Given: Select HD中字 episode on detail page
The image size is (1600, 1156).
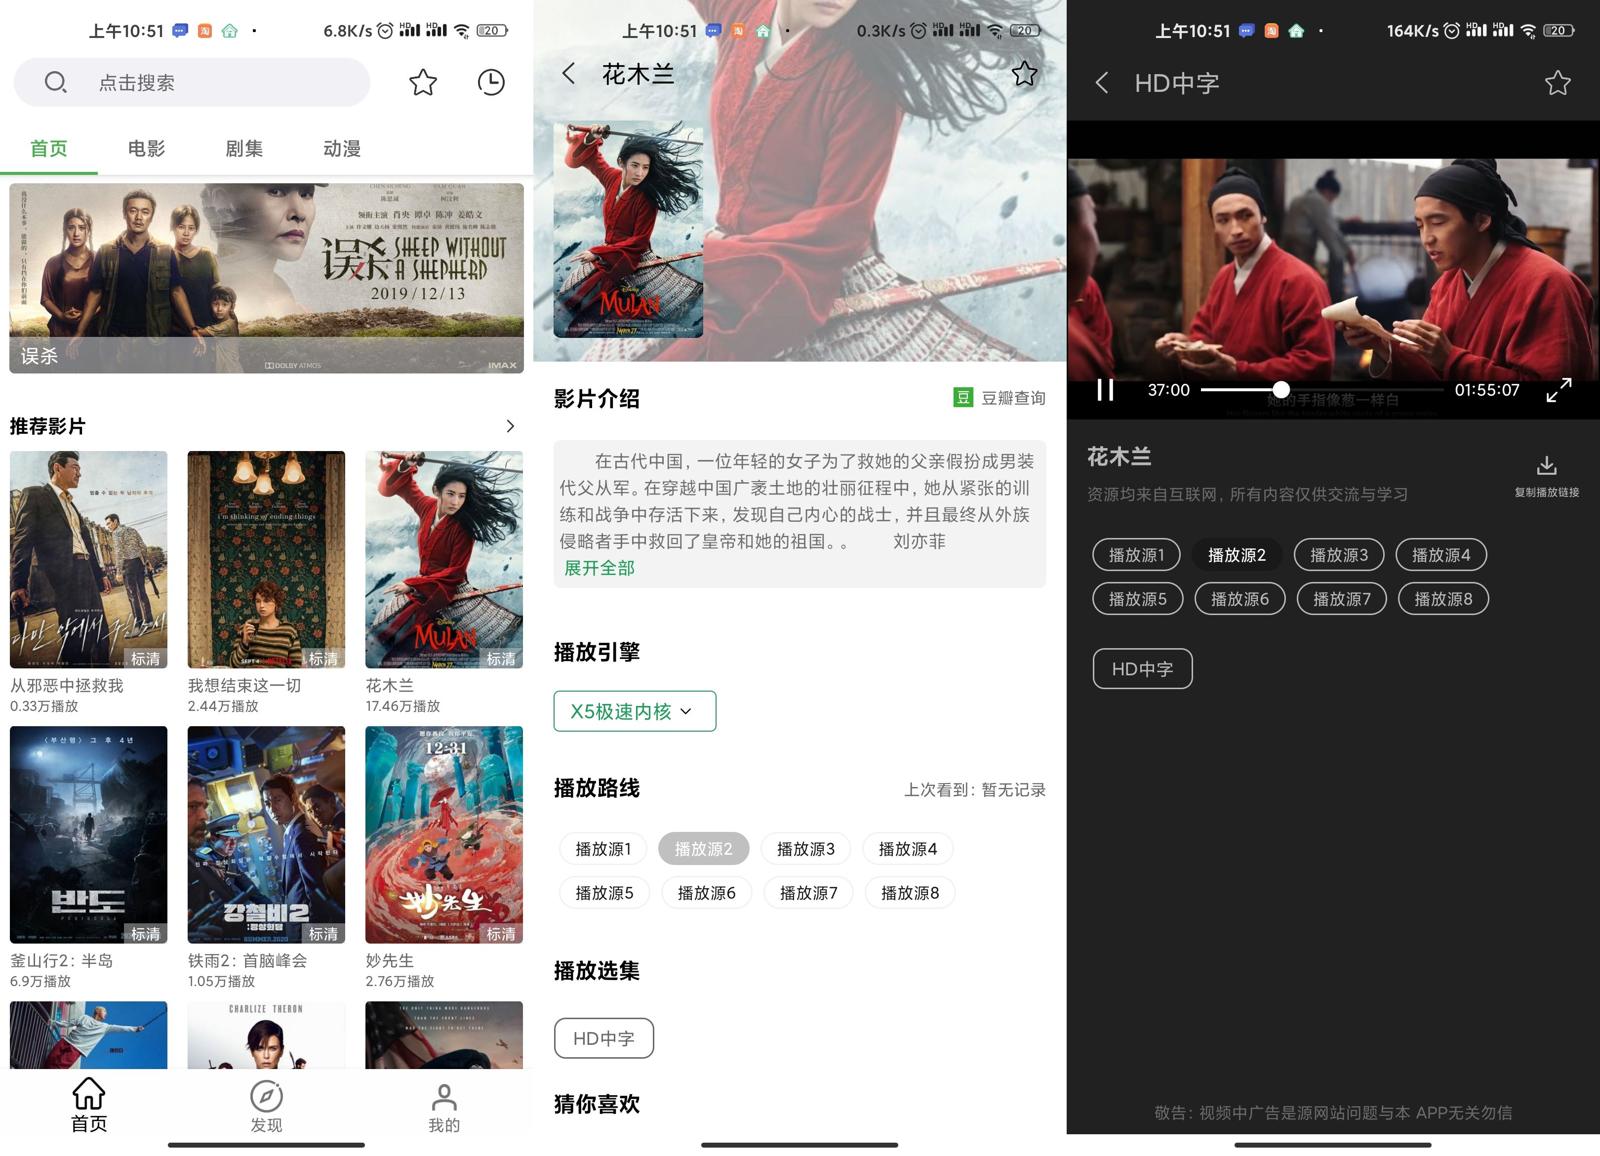Looking at the screenshot, I should click(603, 1039).
